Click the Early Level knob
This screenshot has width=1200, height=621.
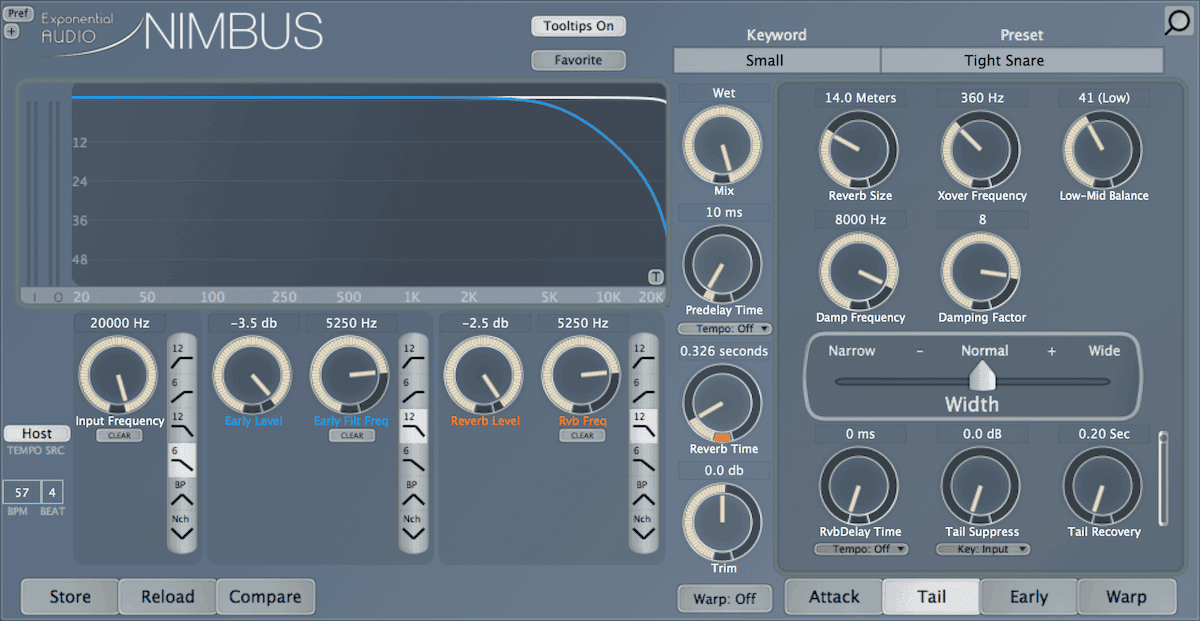click(252, 376)
